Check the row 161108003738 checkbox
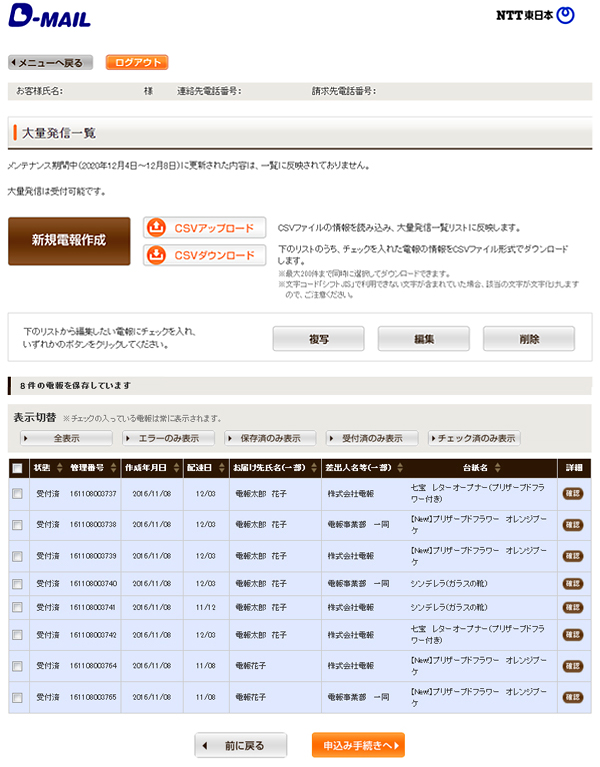Image resolution: width=600 pixels, height=767 pixels. [x=18, y=525]
